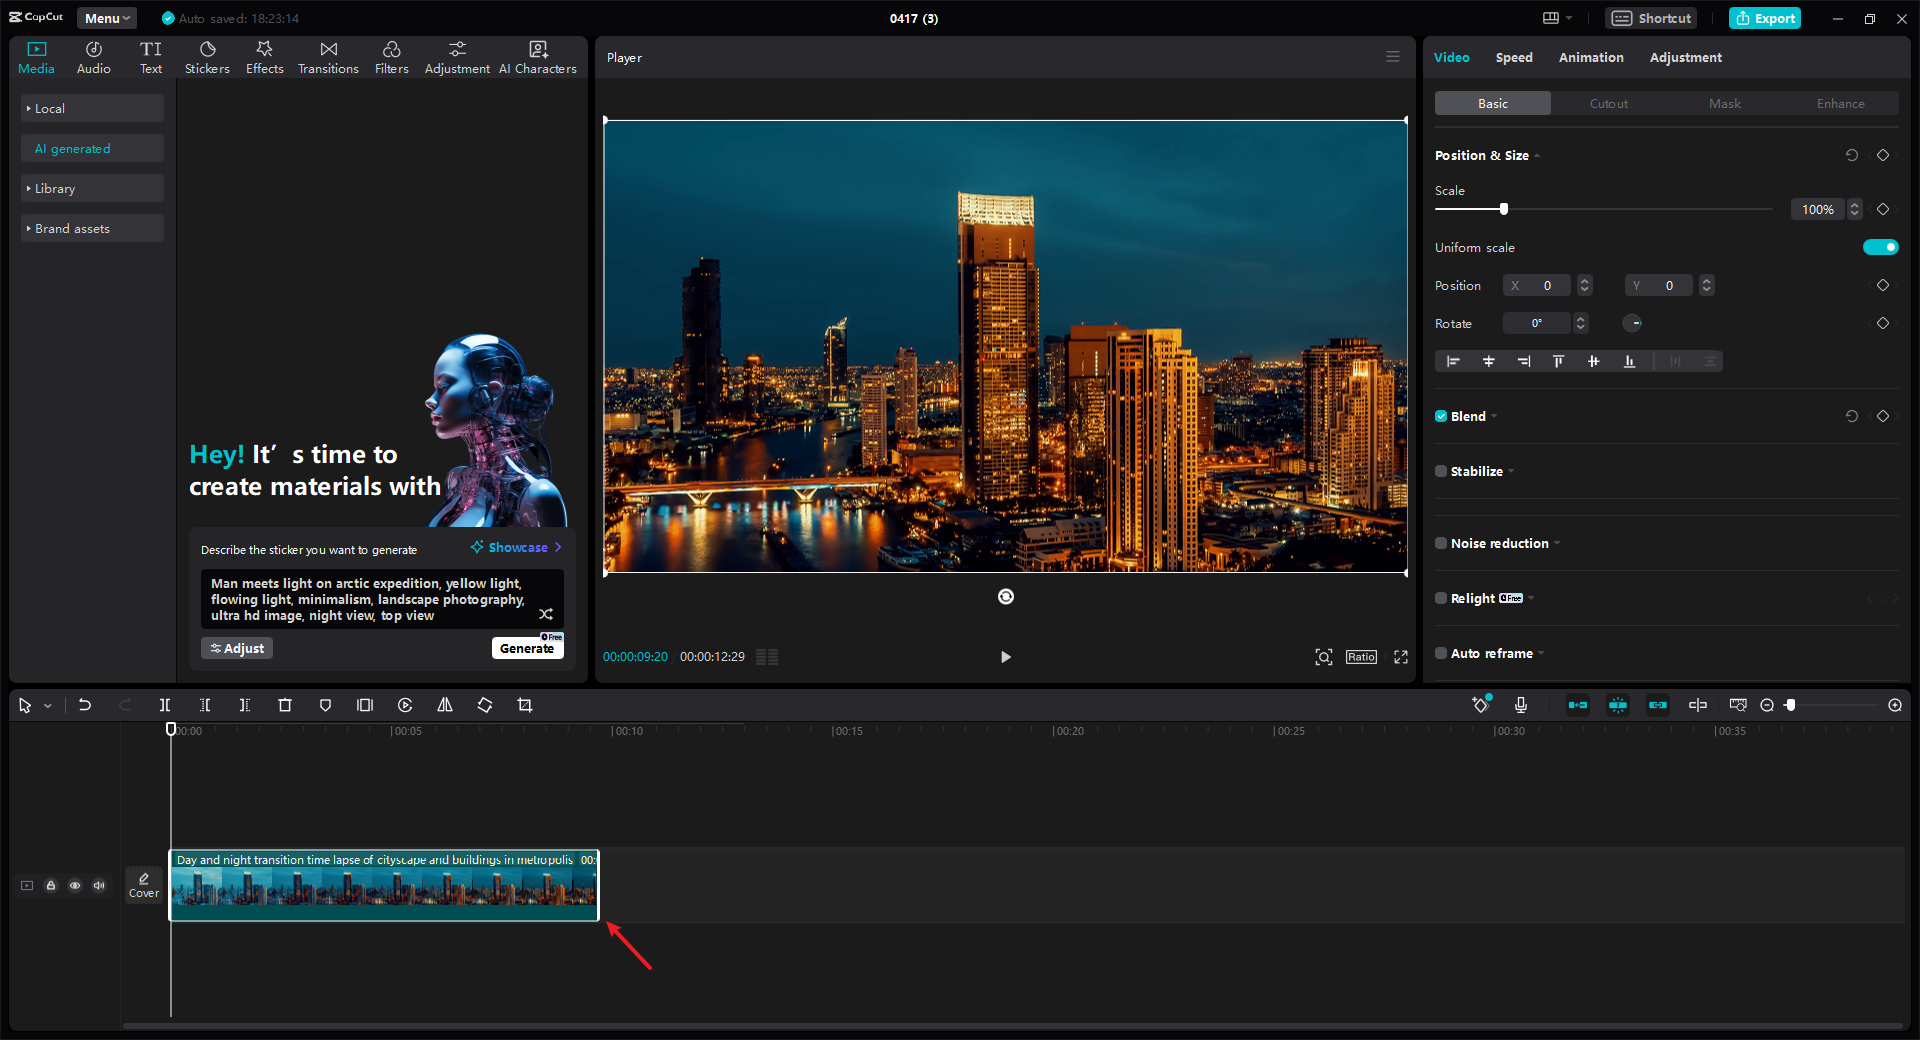The width and height of the screenshot is (1920, 1040).
Task: Open the Stickers panel
Action: [207, 57]
